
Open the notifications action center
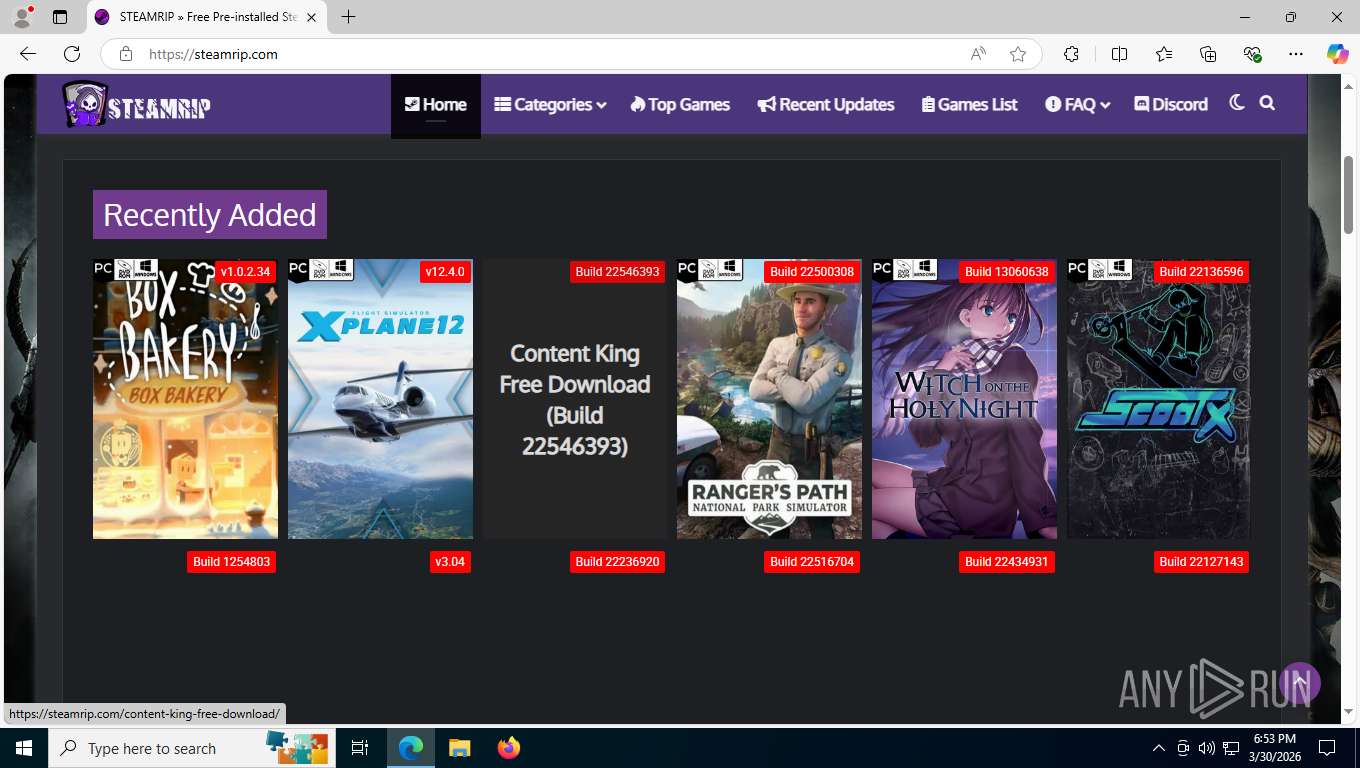click(1327, 748)
